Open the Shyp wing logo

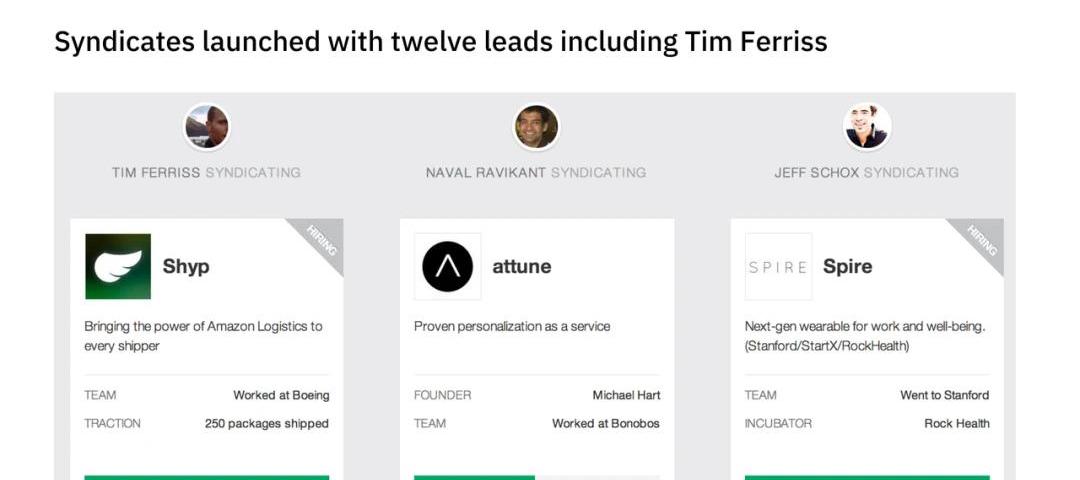tap(118, 266)
